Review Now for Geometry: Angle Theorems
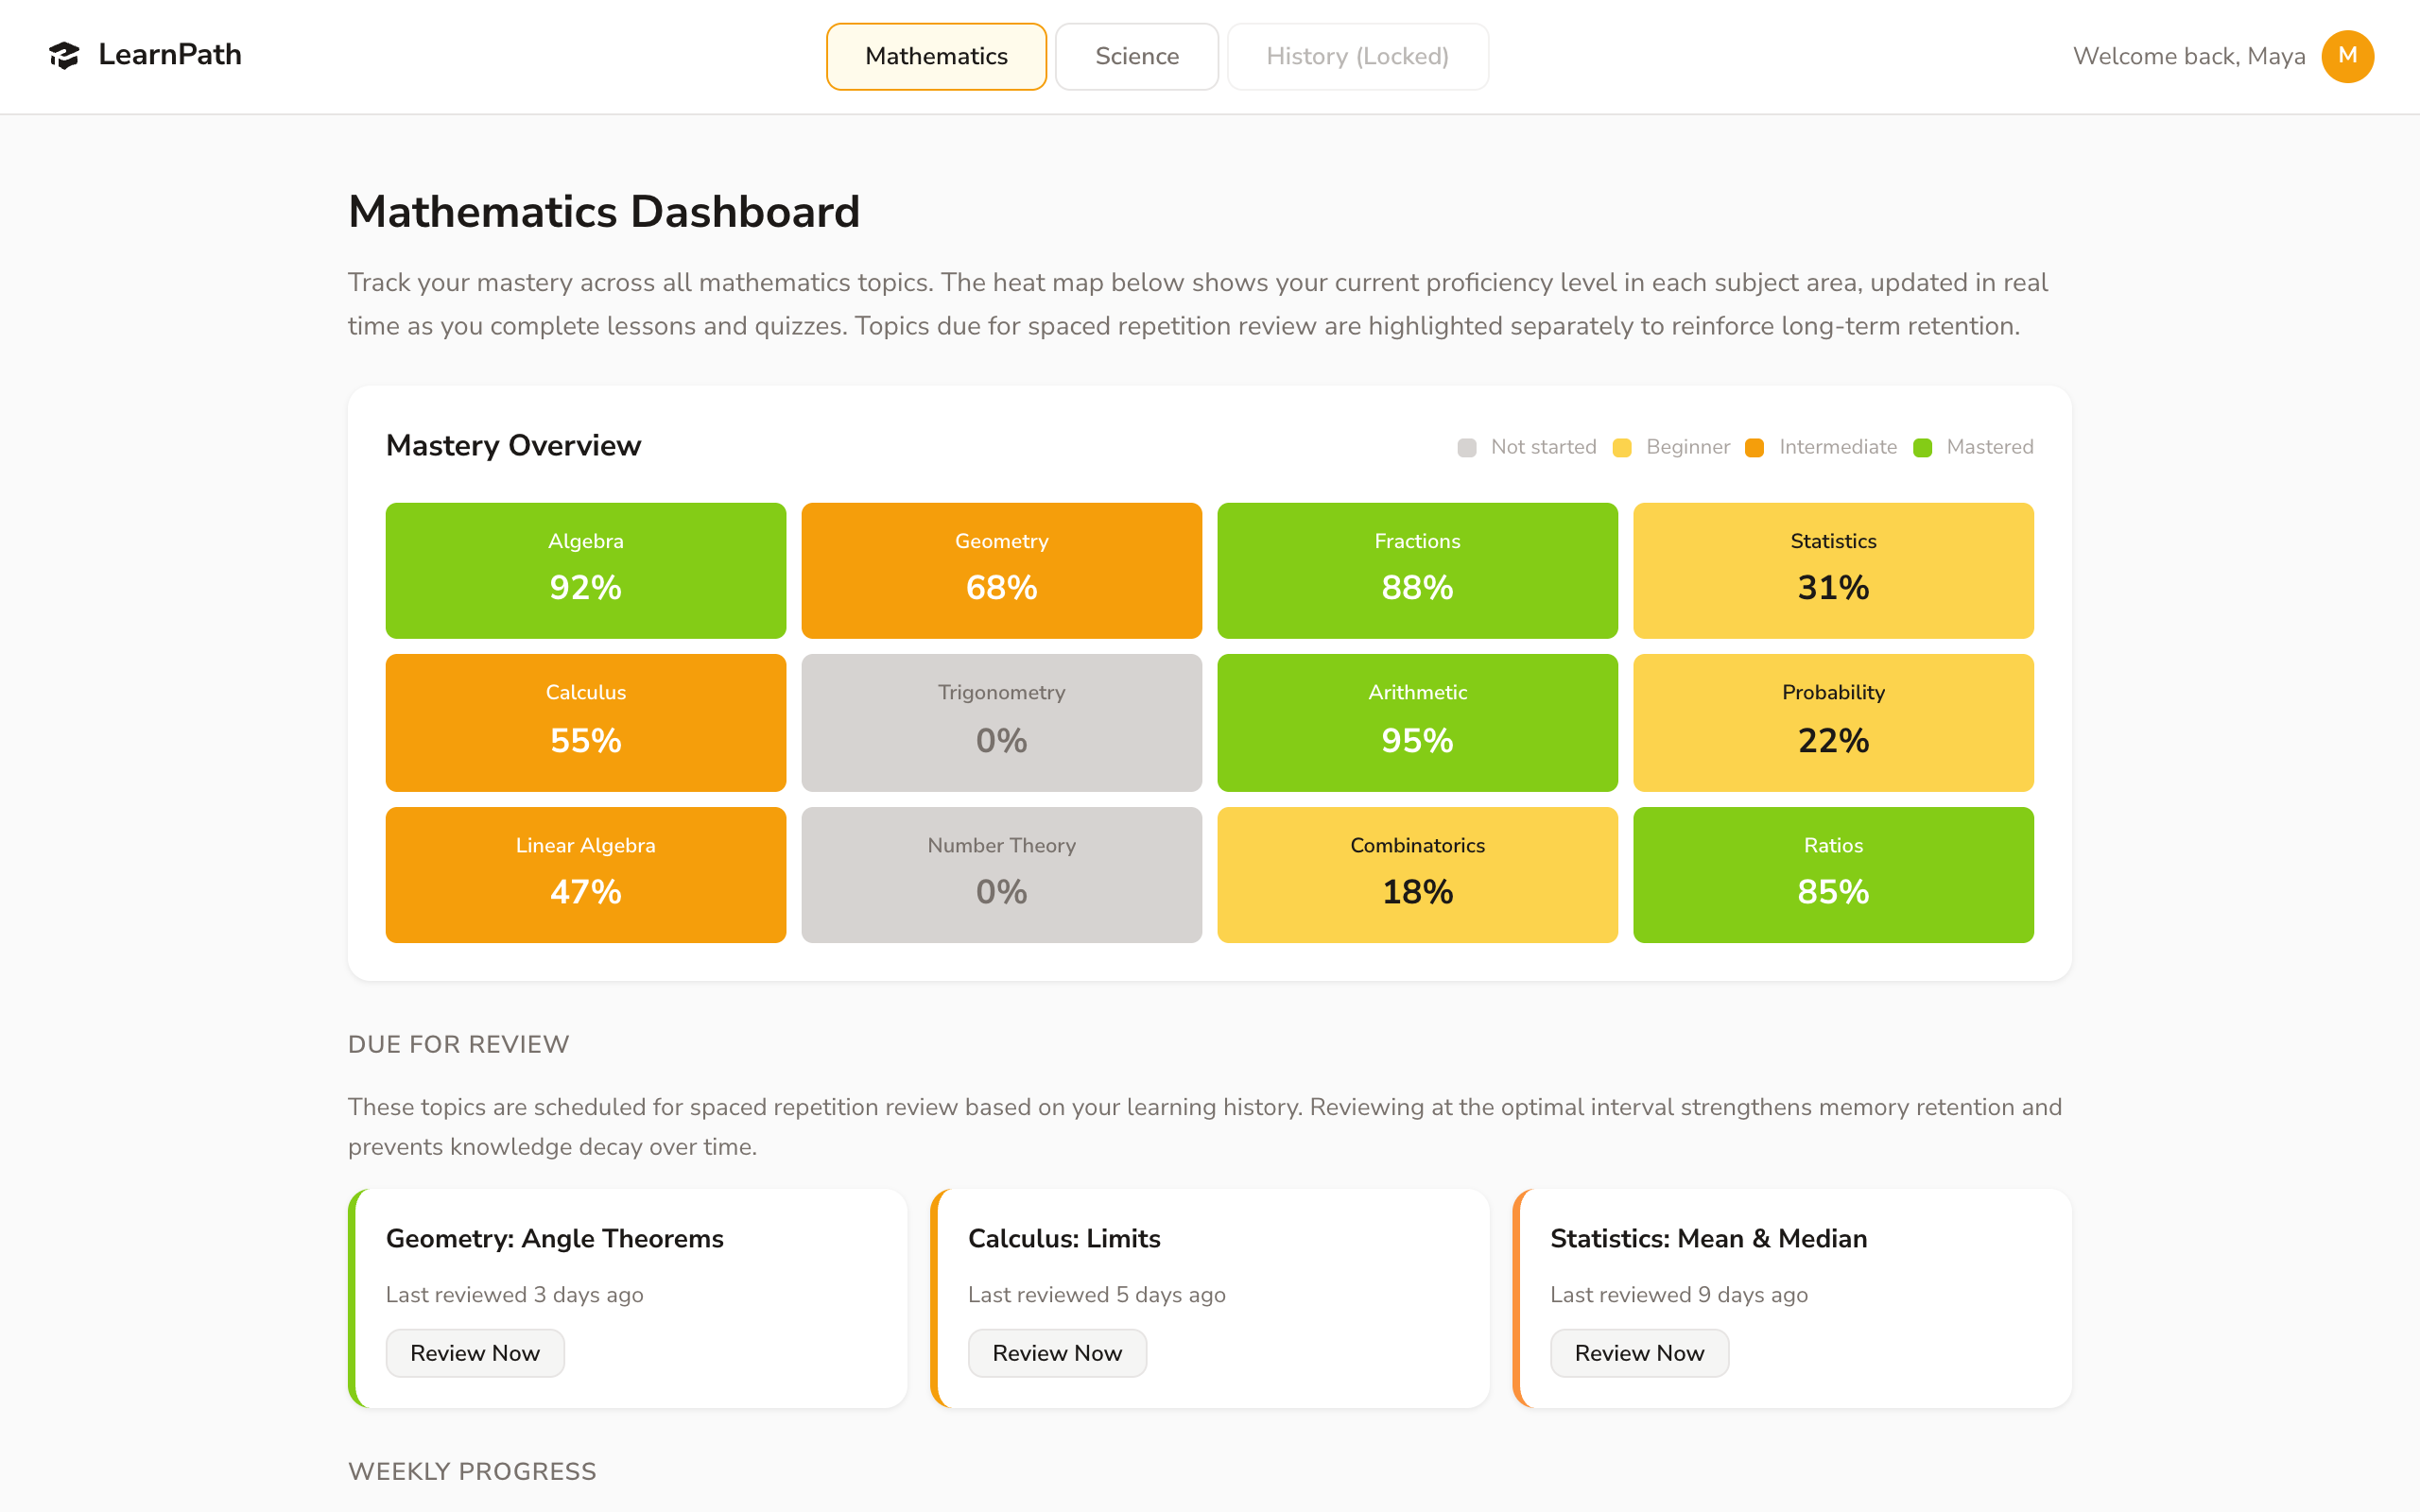Image resolution: width=2420 pixels, height=1512 pixels. tap(475, 1352)
